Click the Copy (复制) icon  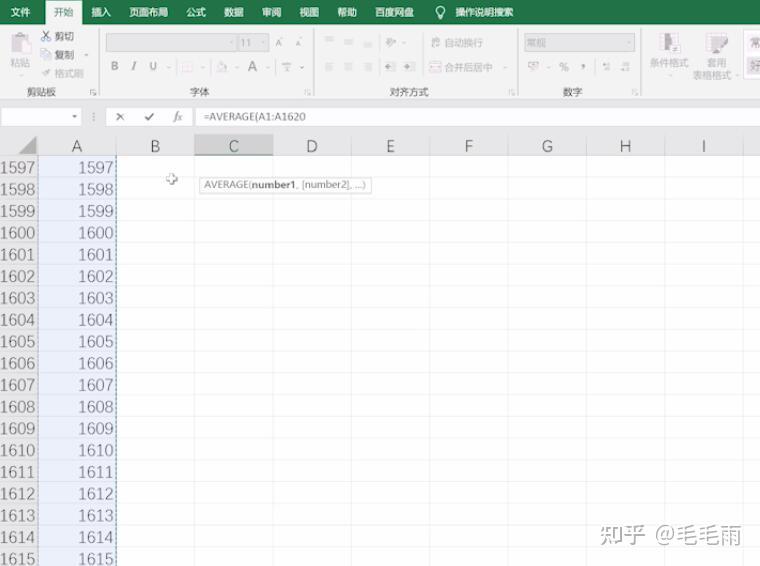click(46, 54)
